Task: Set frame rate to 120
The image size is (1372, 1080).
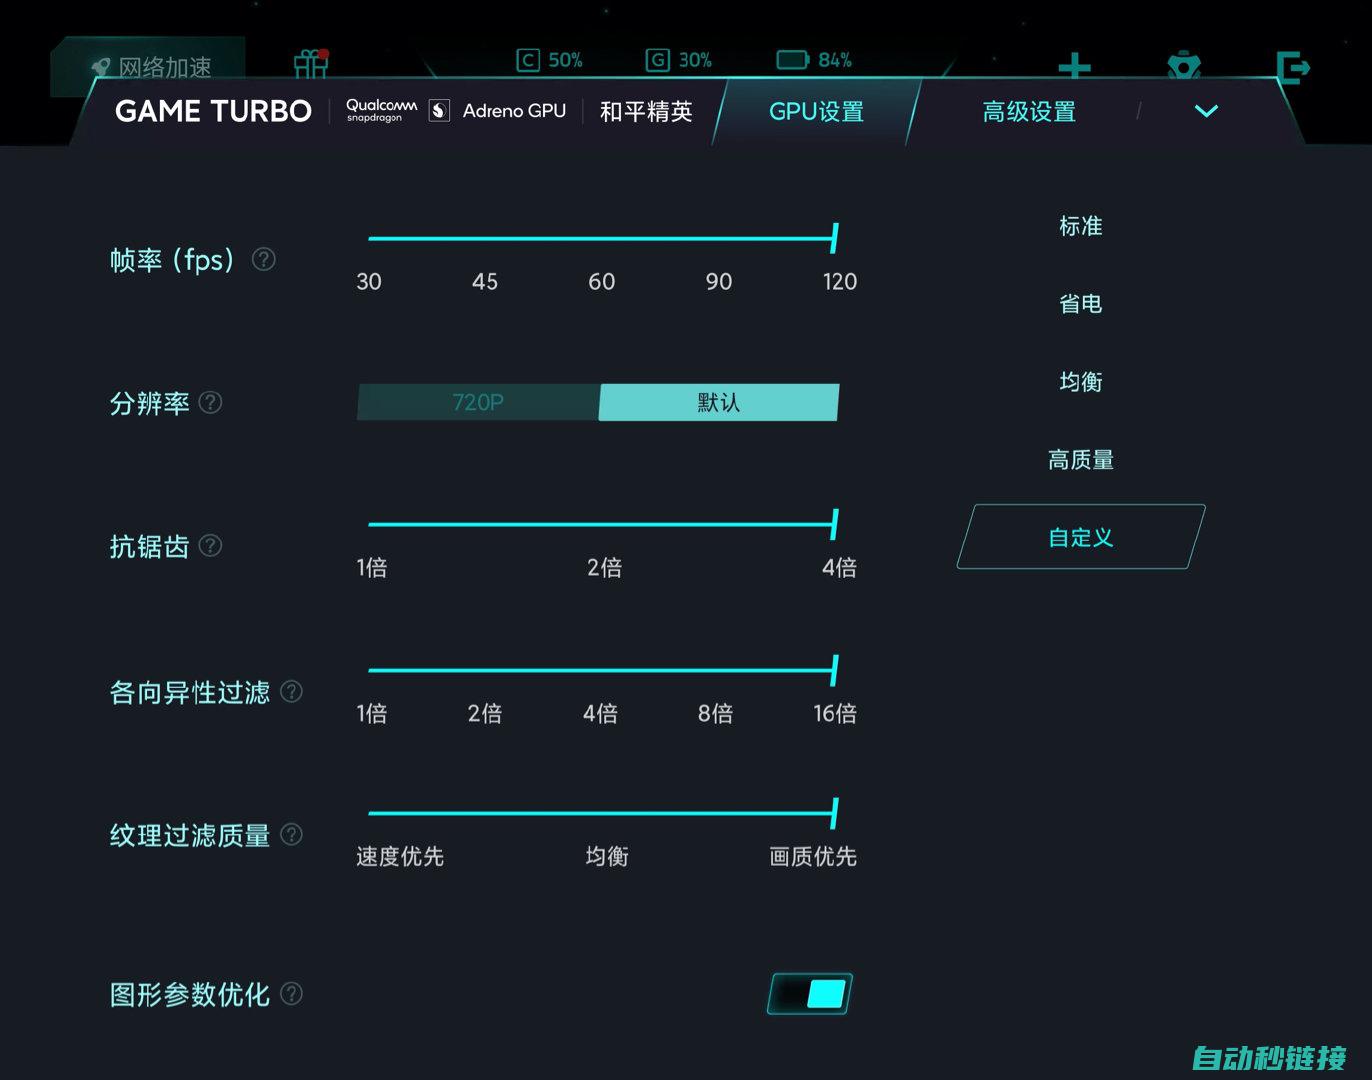Action: coord(840,282)
